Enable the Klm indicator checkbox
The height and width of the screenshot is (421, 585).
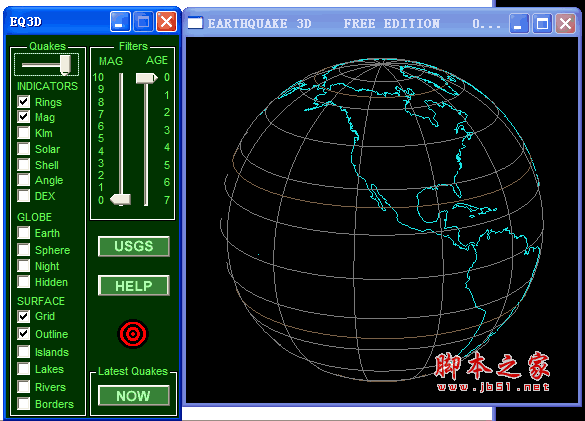[x=24, y=132]
